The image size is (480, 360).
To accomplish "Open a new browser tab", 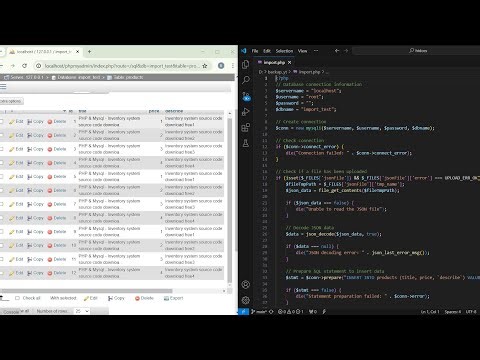I will coord(89,52).
